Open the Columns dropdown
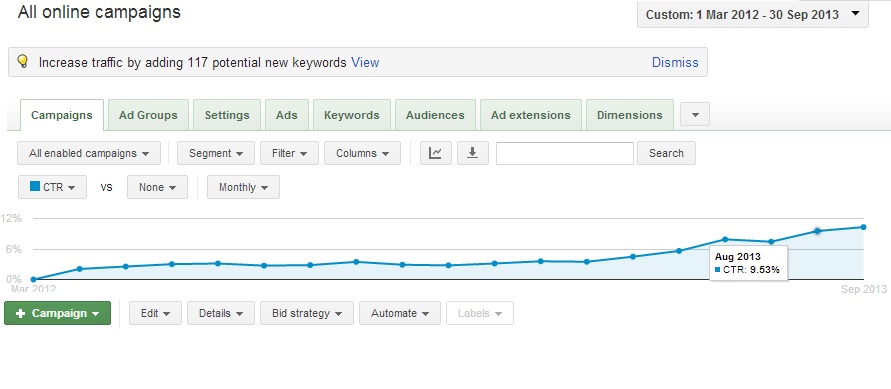Screen dimensions: 891x389 click(x=363, y=153)
